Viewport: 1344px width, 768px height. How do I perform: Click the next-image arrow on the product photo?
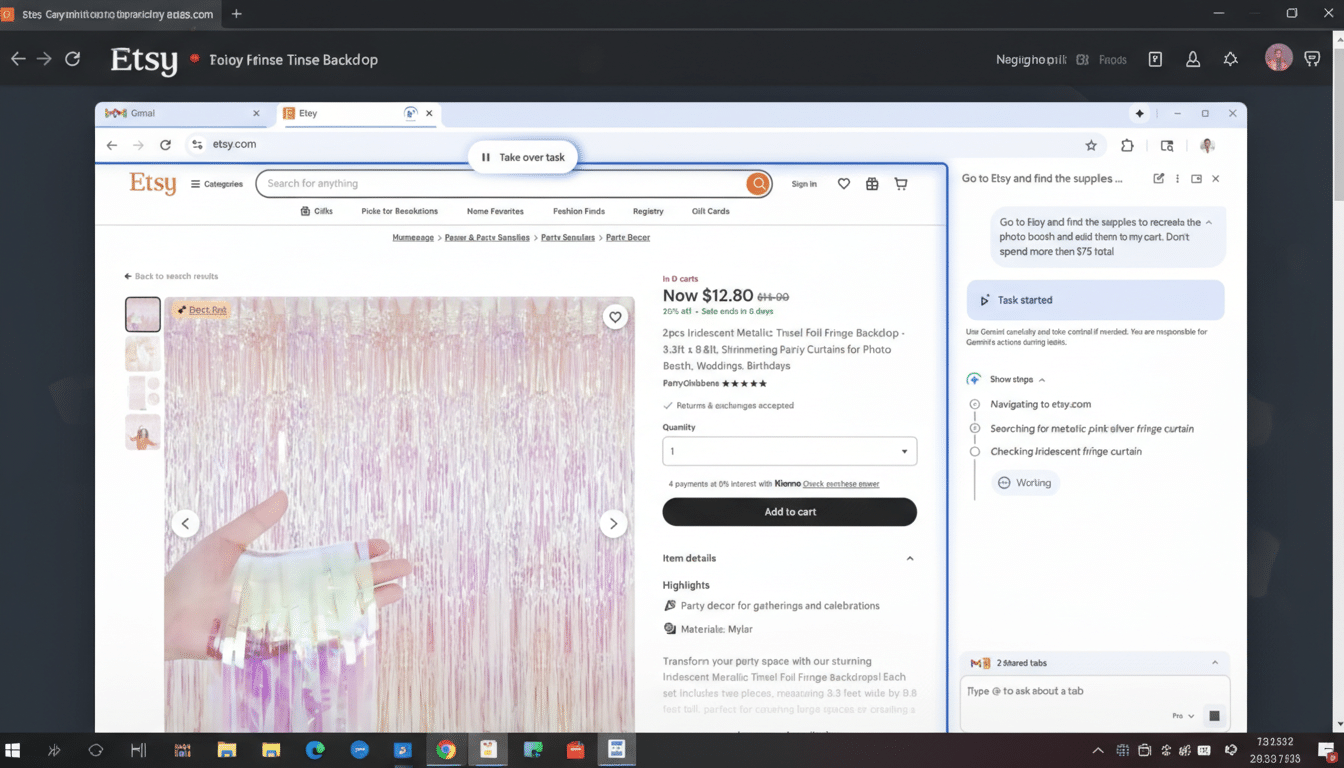pos(613,523)
